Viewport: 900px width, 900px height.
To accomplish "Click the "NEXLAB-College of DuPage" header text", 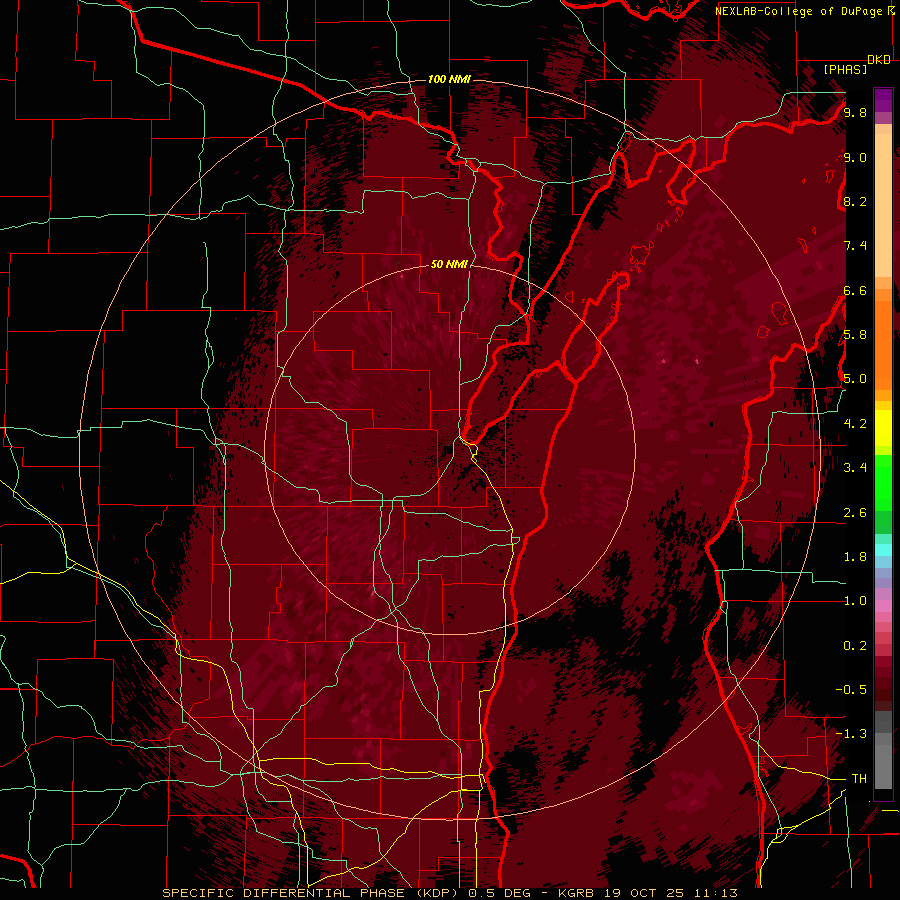I will pos(800,11).
